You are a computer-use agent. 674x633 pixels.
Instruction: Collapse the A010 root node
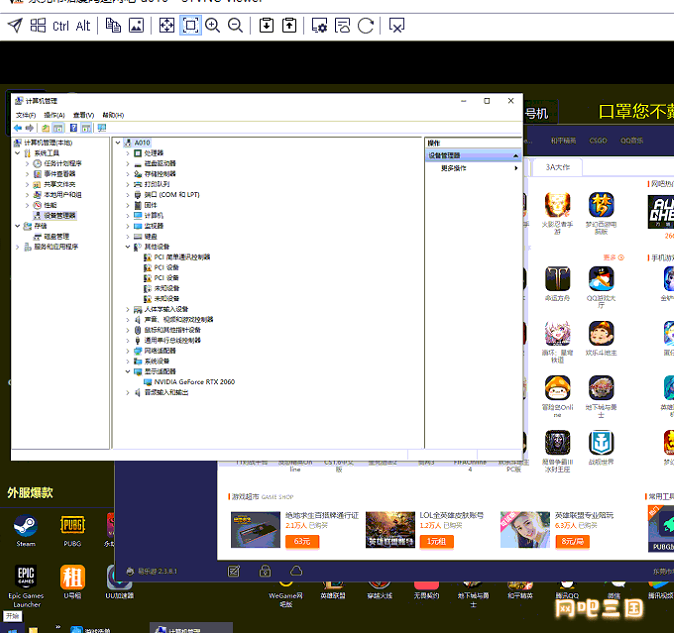[x=118, y=143]
